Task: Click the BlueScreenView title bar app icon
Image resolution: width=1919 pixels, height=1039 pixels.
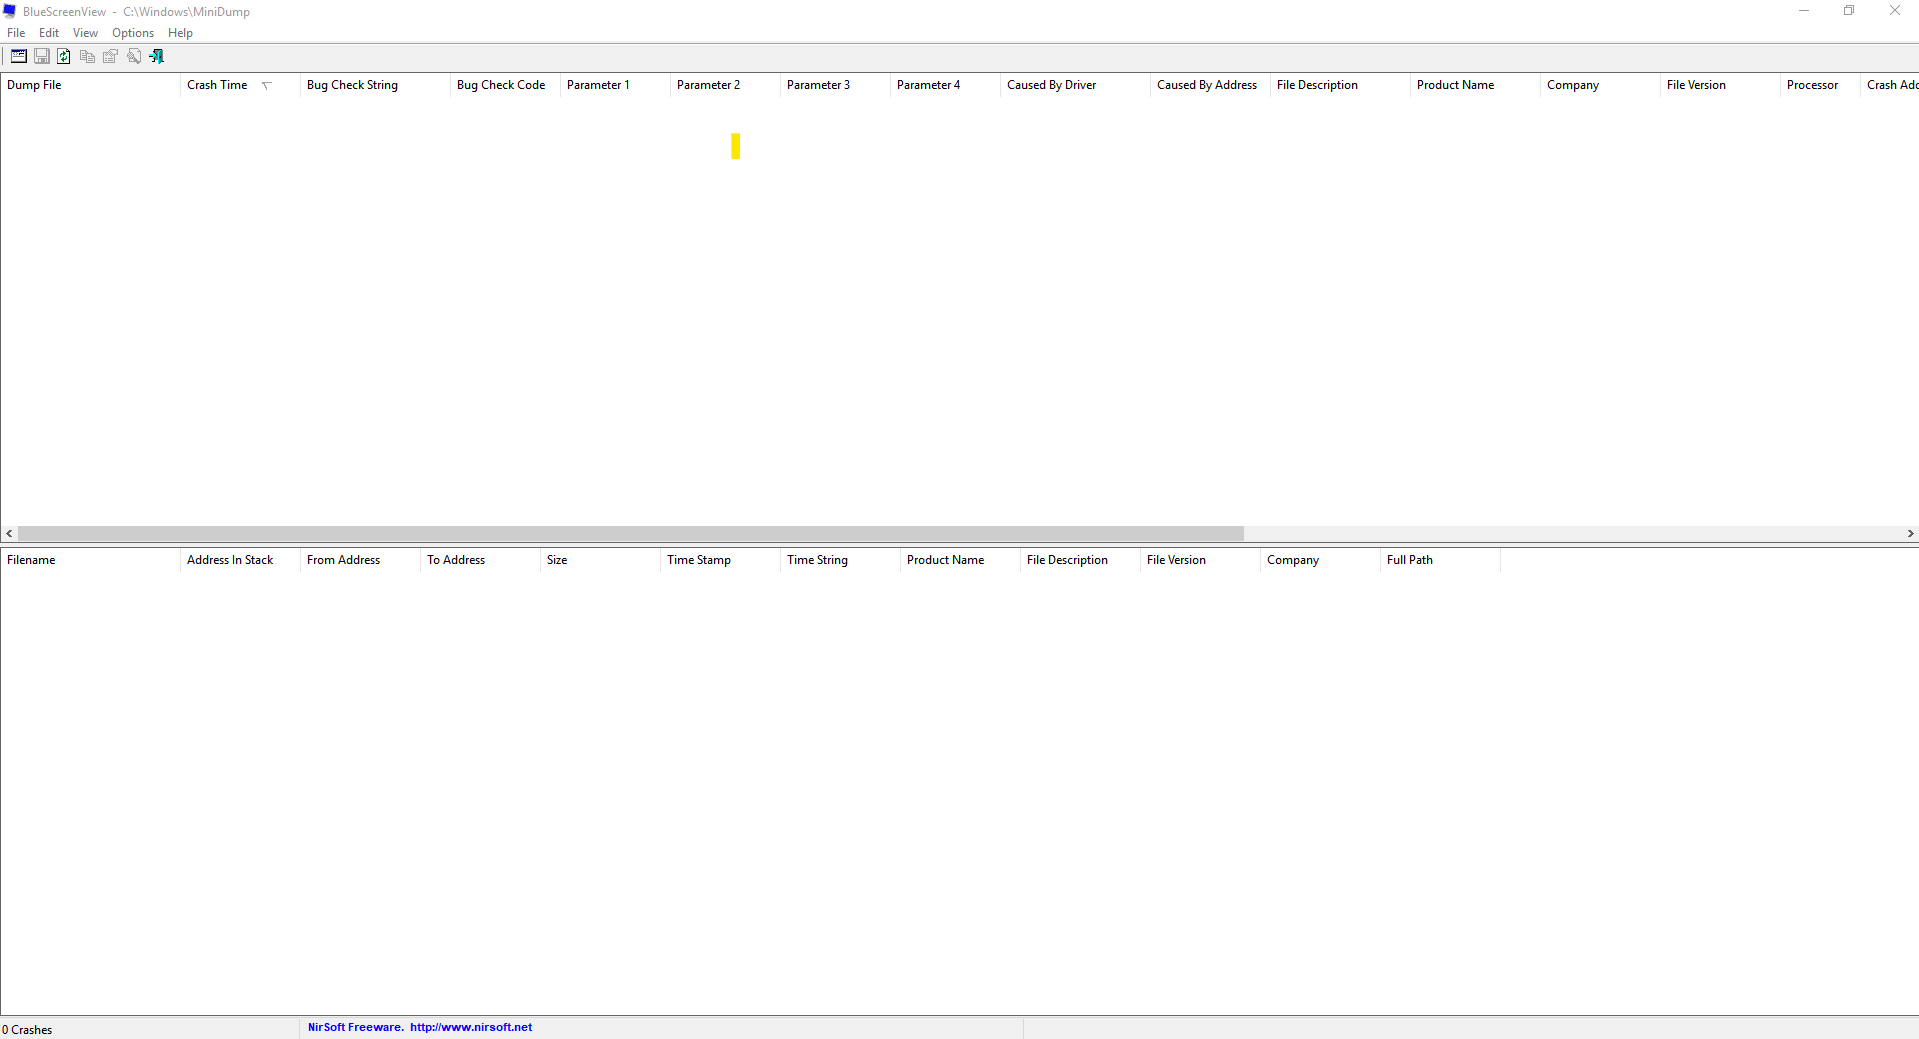Action: coord(10,12)
